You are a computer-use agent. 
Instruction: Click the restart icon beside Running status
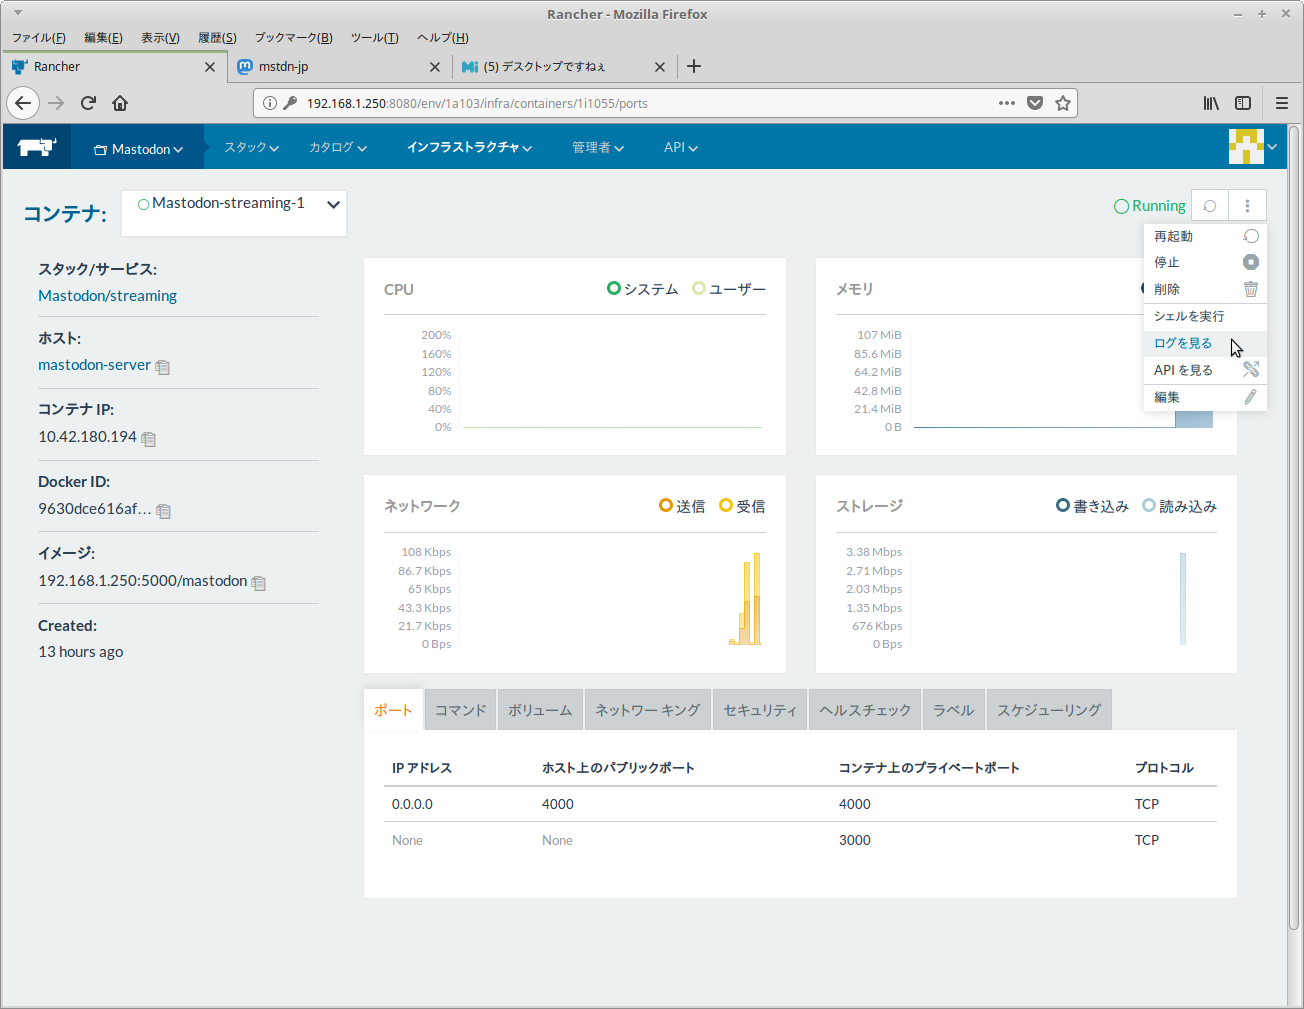1210,206
